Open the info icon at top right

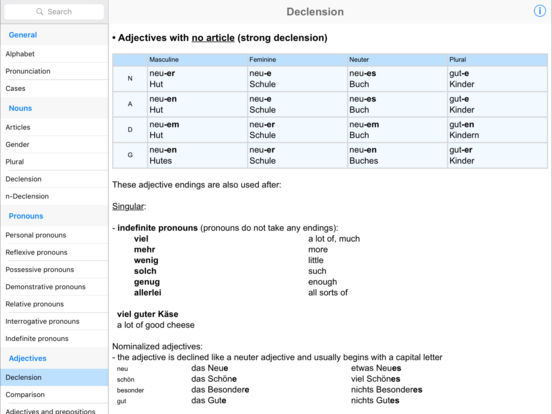coord(539,11)
